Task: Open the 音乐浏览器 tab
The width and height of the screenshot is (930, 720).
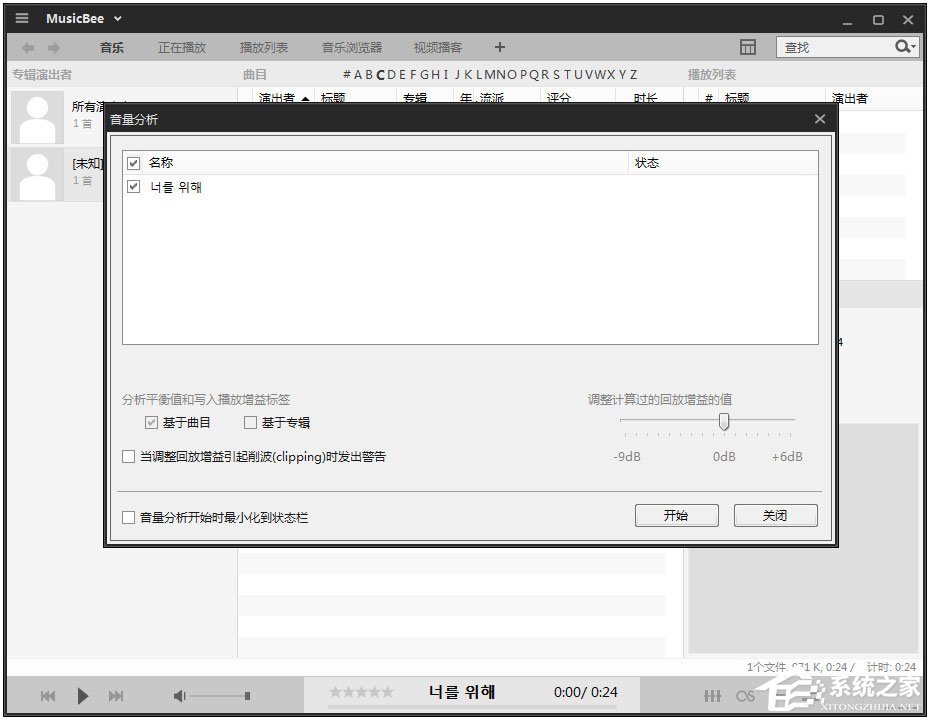Action: pos(350,46)
